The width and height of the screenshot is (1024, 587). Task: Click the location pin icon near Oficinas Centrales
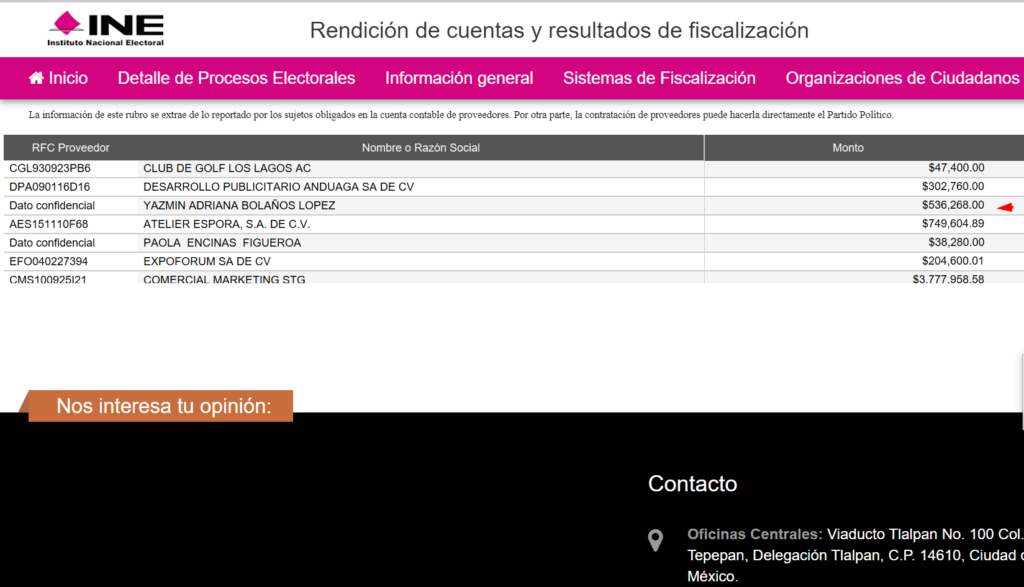655,541
